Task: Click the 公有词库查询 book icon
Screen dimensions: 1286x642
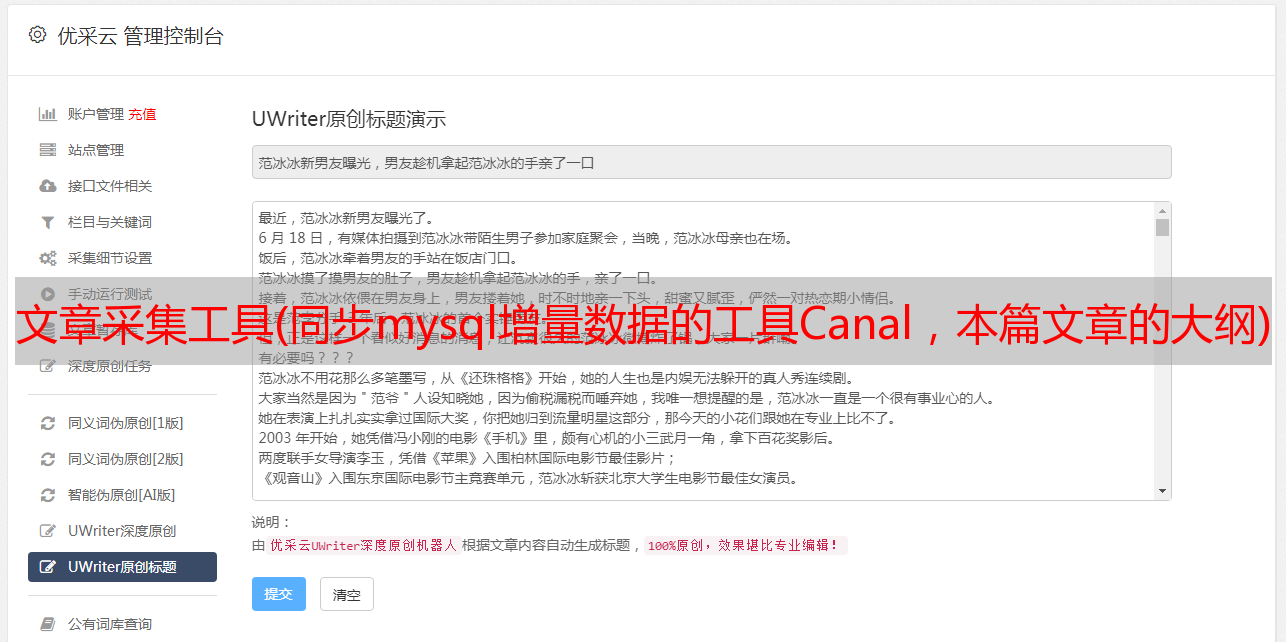Action: pyautogui.click(x=47, y=624)
